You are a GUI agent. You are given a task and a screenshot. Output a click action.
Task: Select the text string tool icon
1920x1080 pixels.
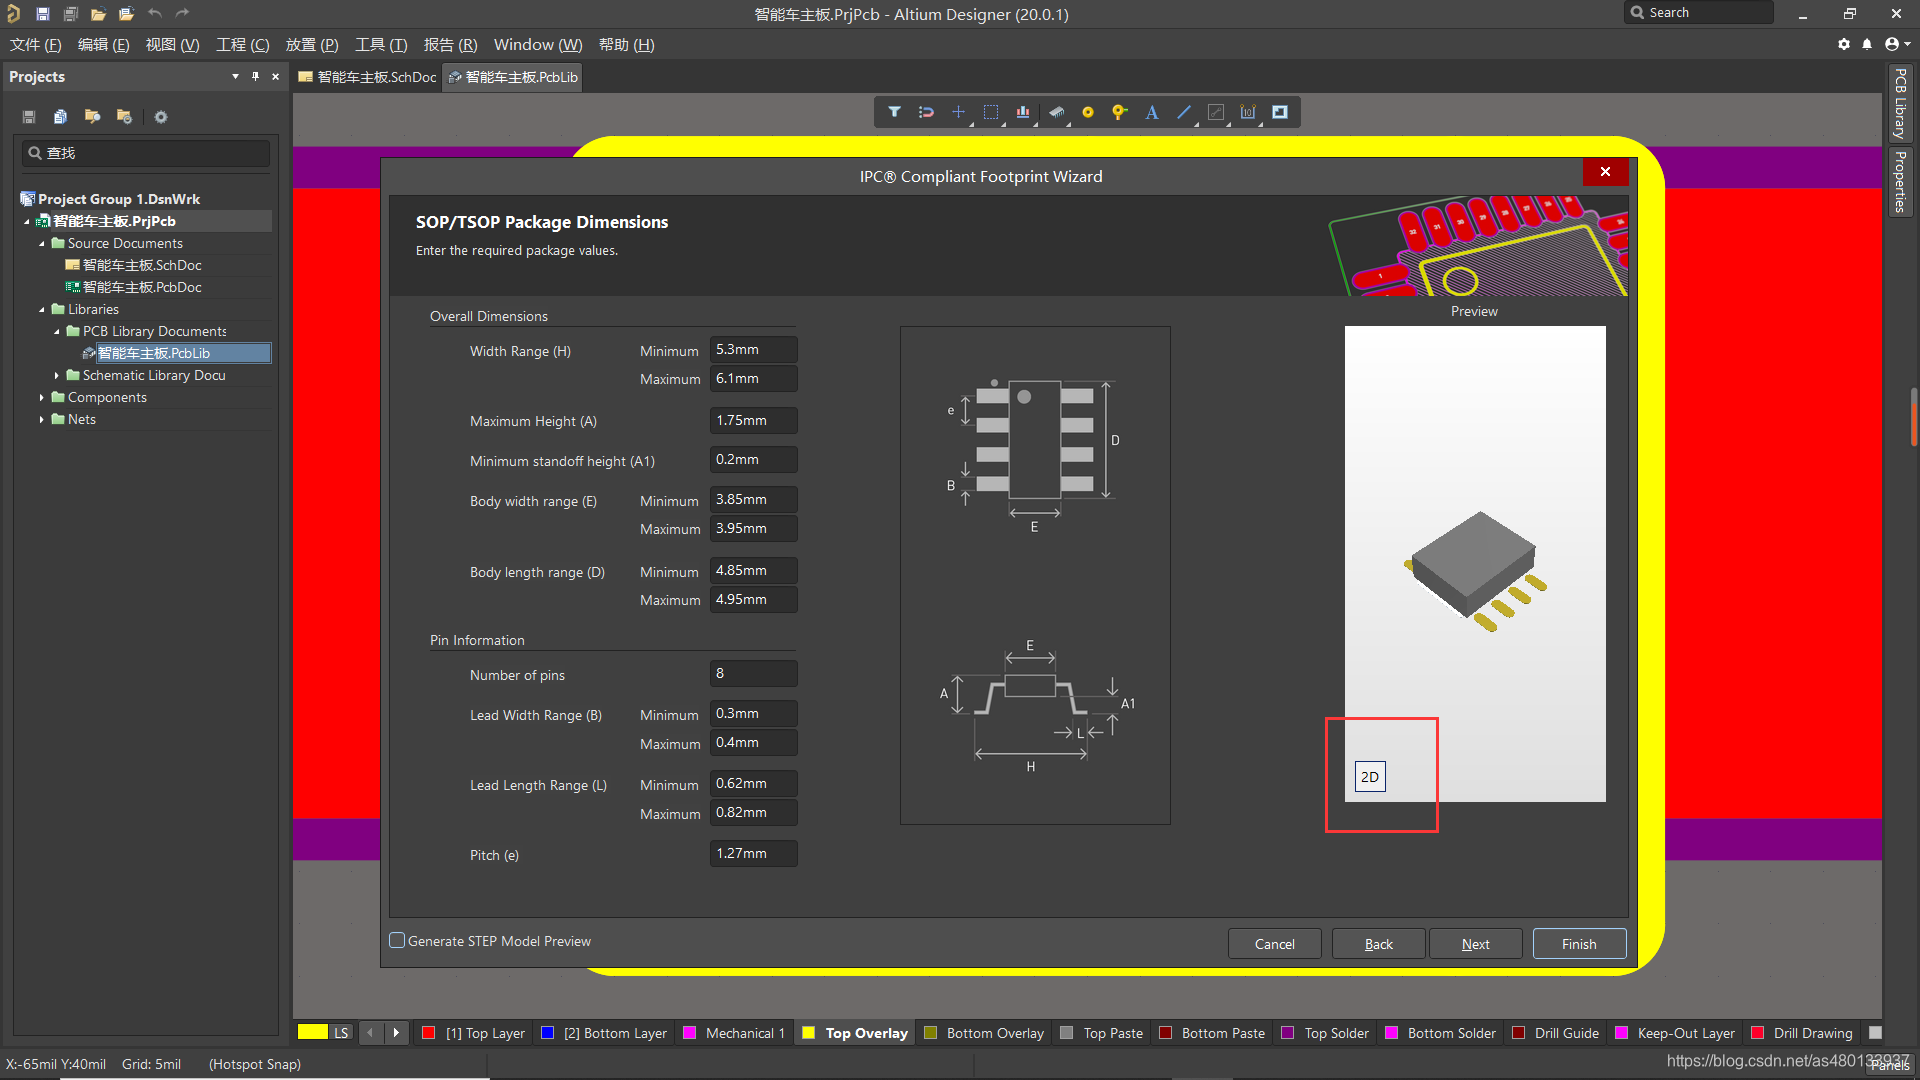pyautogui.click(x=1151, y=113)
